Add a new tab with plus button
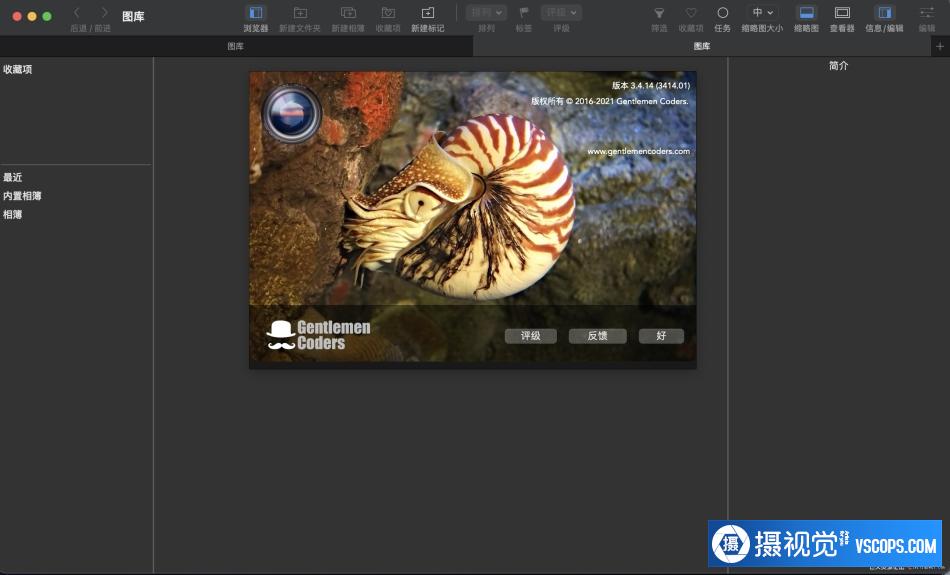The height and width of the screenshot is (575, 950). click(940, 46)
